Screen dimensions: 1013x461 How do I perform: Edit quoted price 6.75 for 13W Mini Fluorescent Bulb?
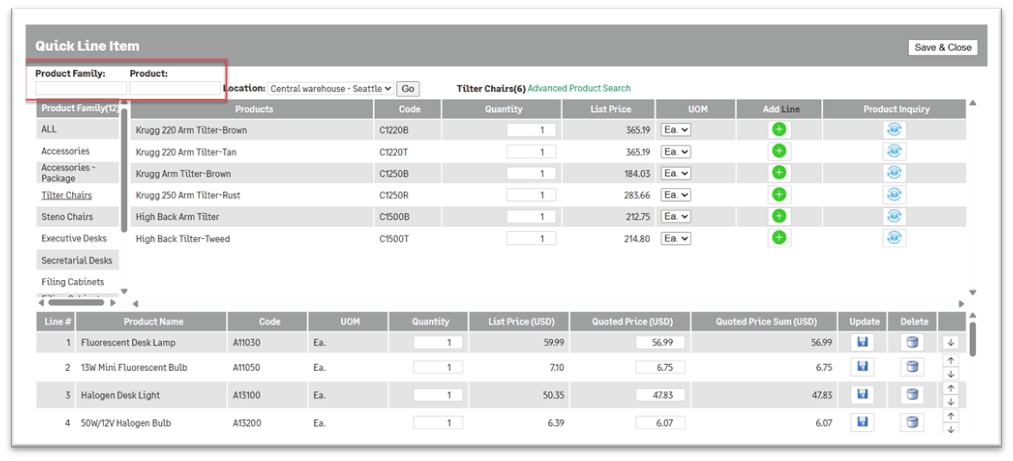tap(660, 367)
